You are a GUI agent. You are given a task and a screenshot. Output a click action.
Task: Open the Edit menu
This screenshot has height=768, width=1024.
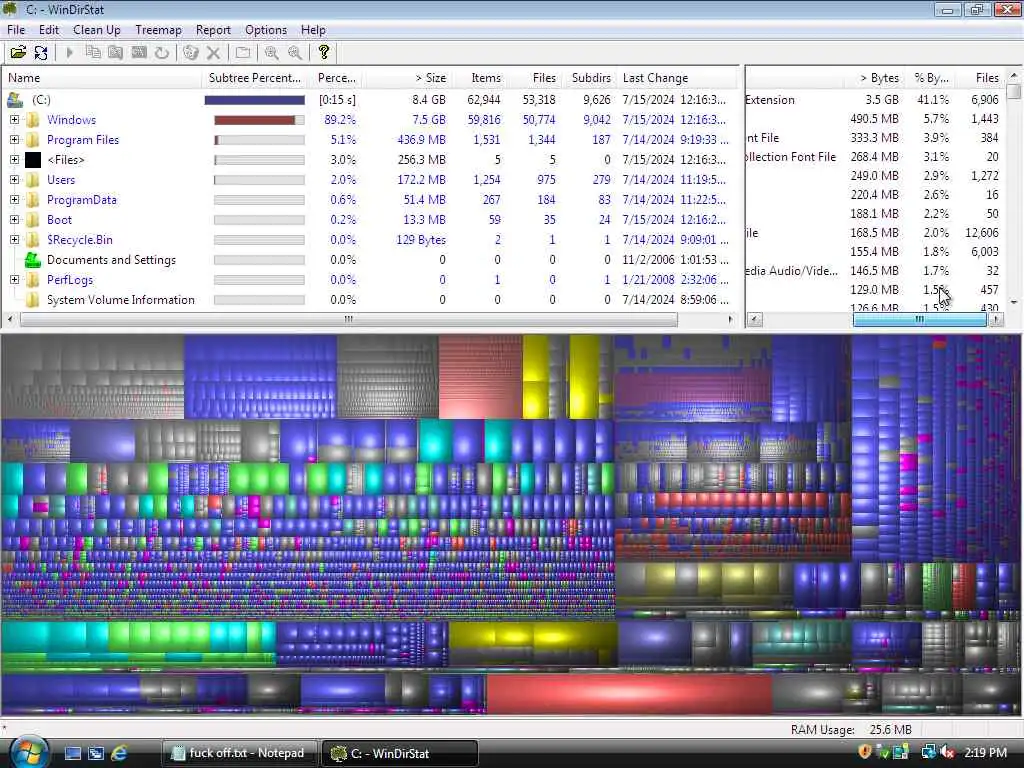click(x=49, y=30)
